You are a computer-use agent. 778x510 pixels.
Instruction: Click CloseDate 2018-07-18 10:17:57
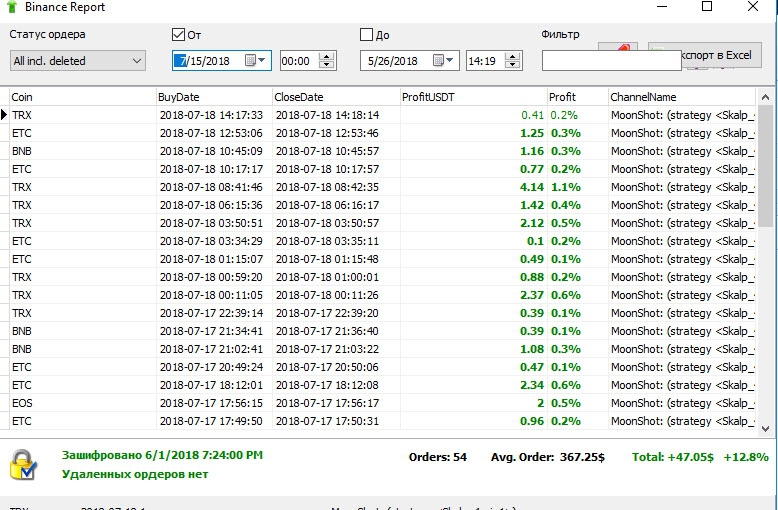click(x=327, y=169)
